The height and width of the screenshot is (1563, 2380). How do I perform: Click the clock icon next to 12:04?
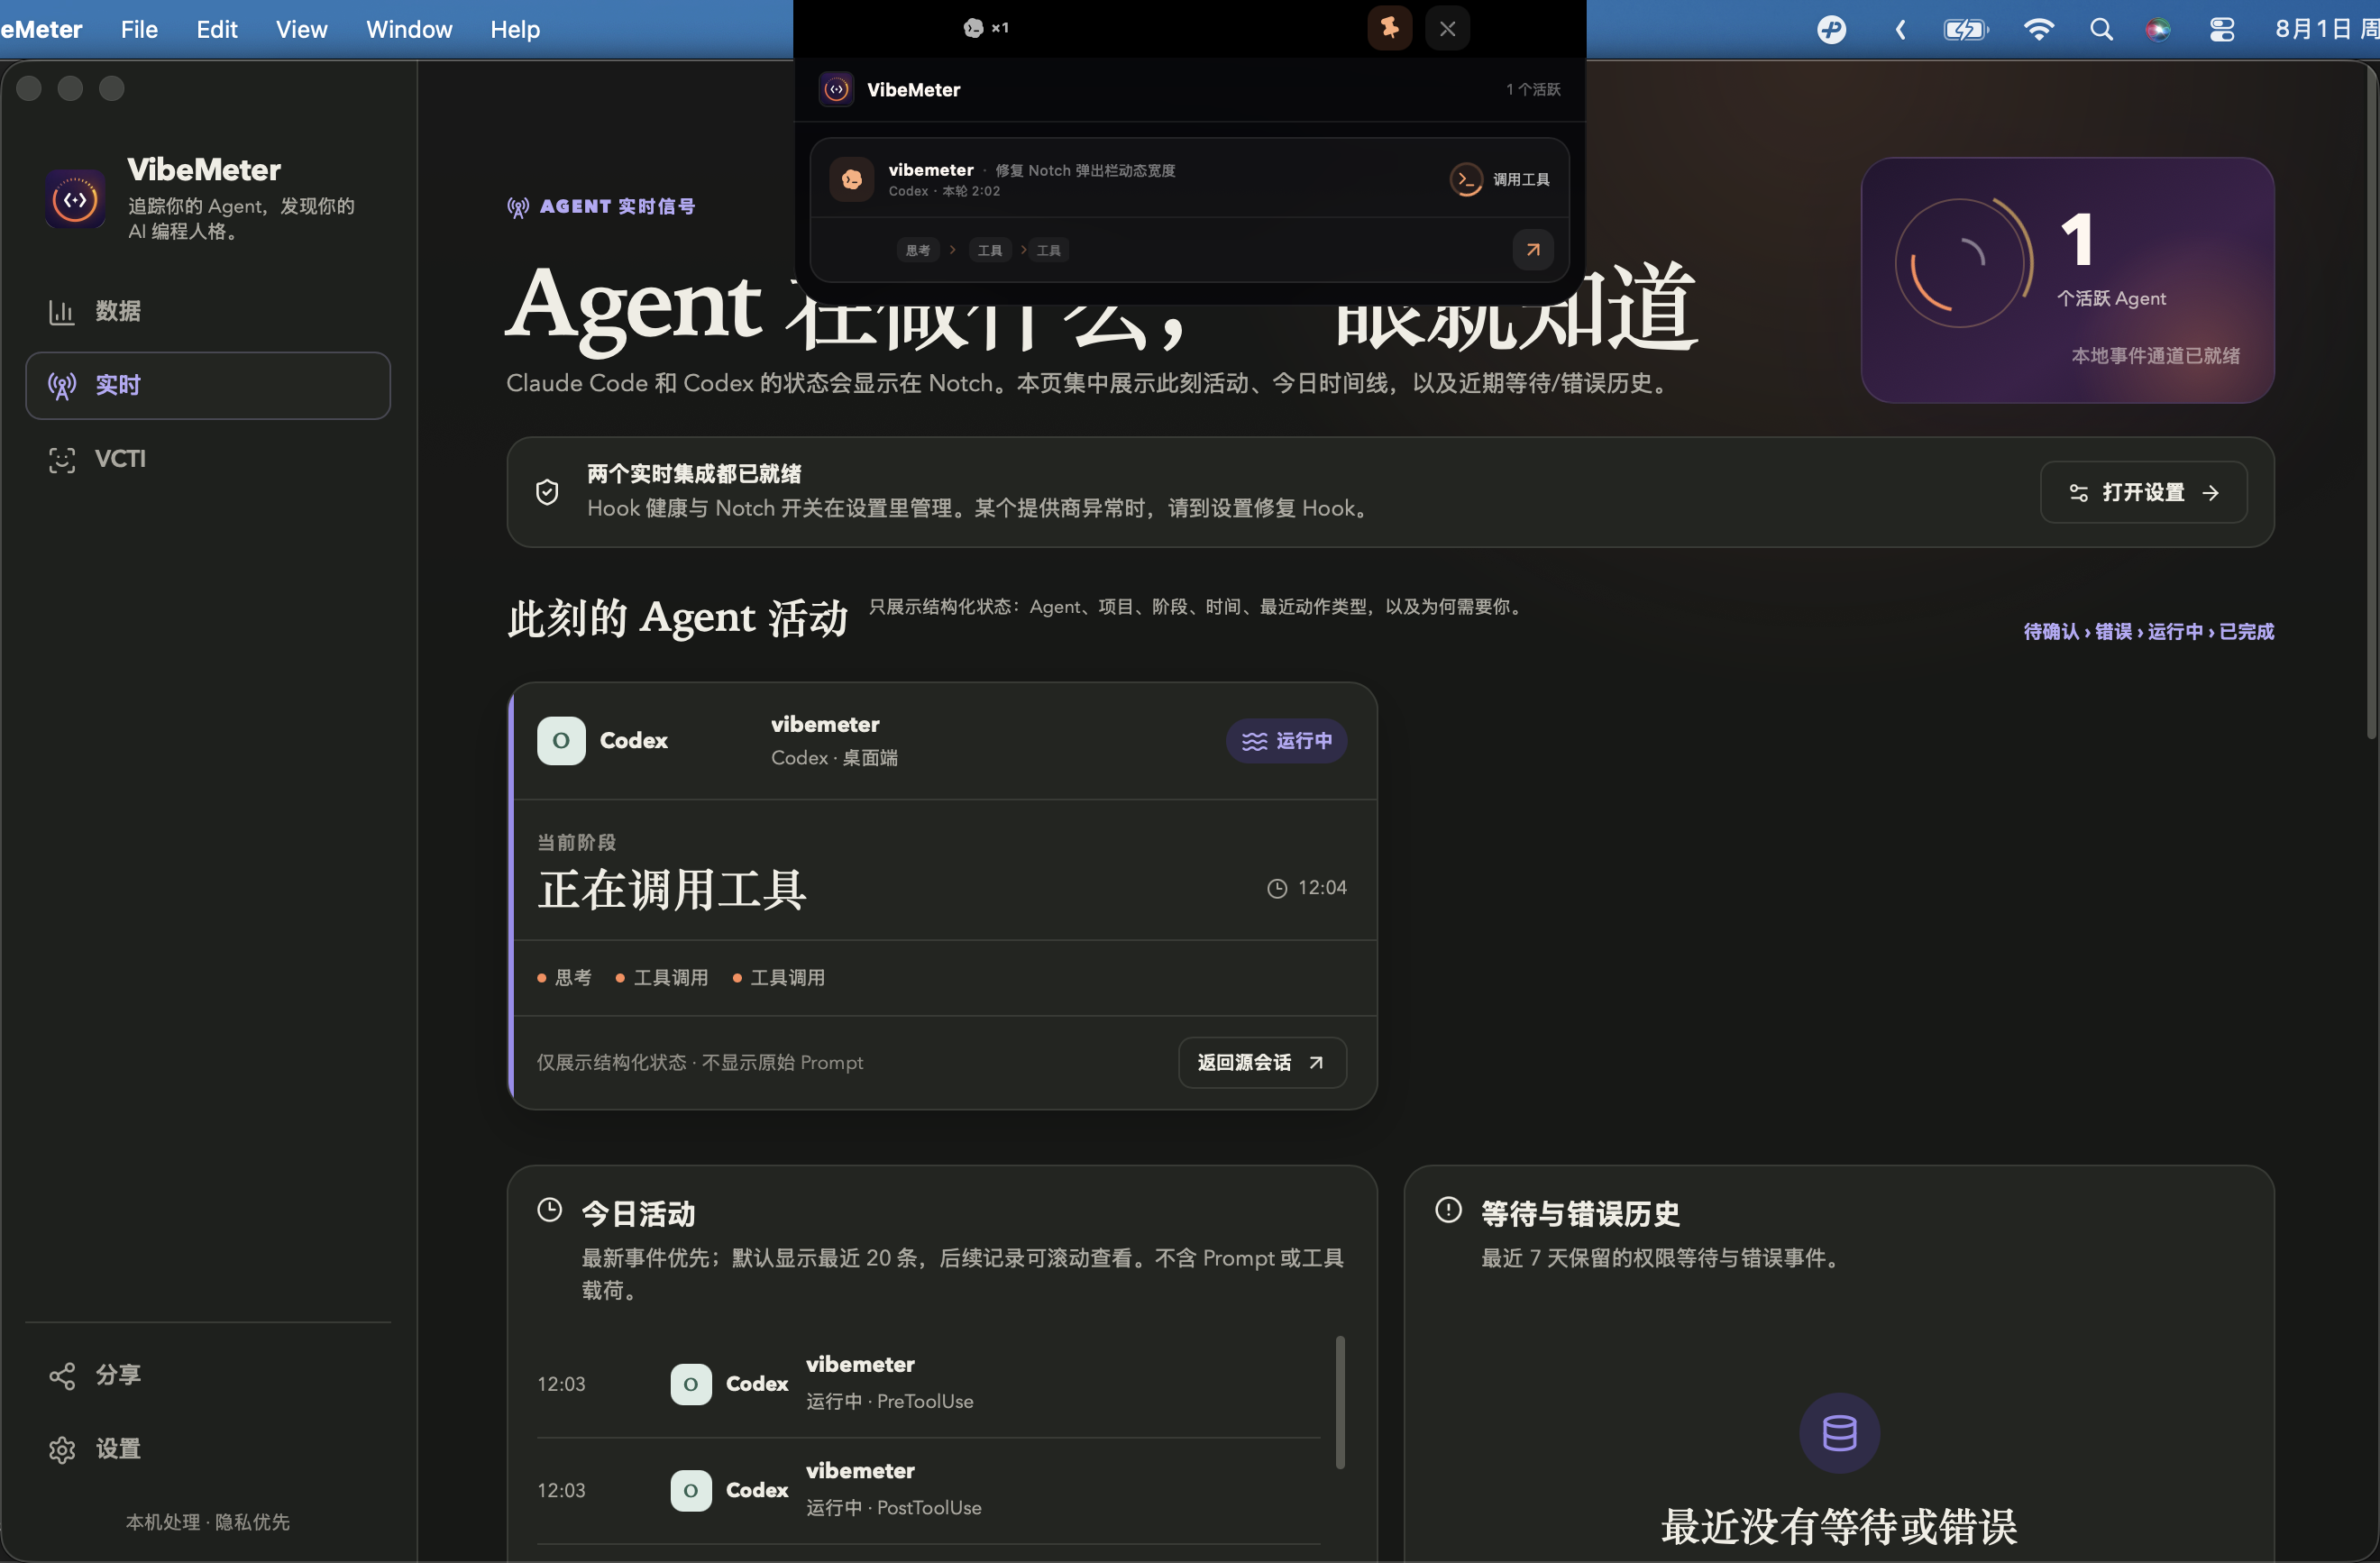click(1277, 888)
